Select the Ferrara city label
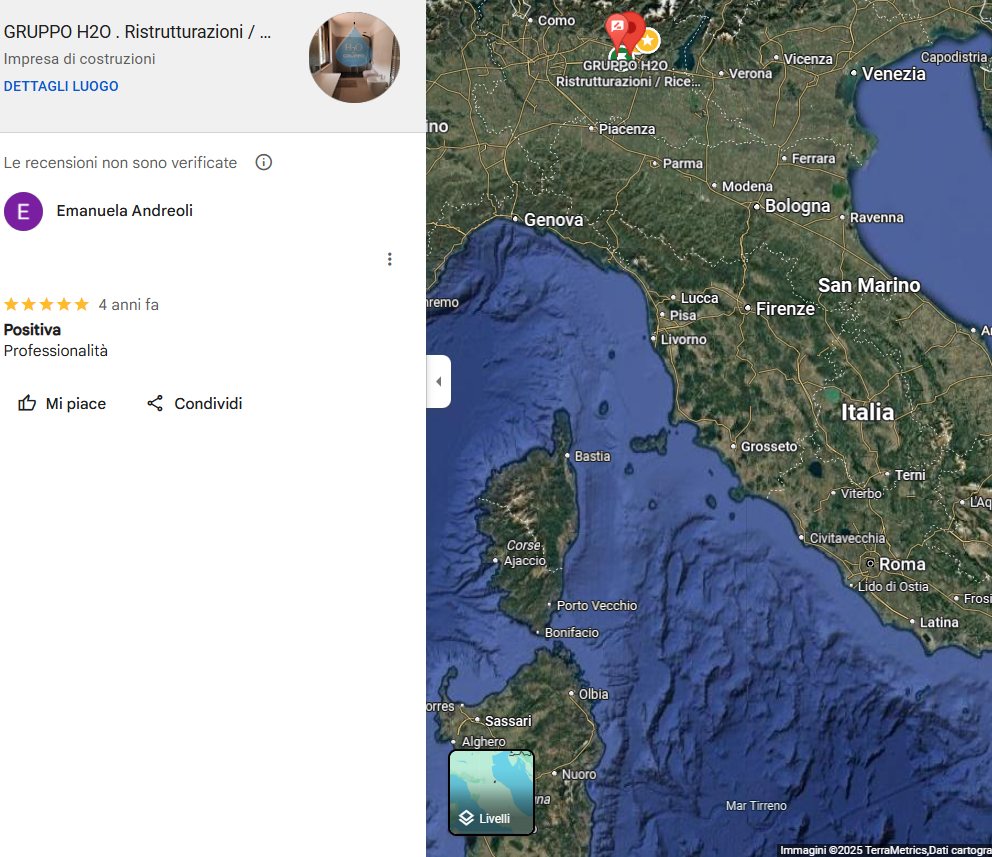 pyautogui.click(x=814, y=158)
